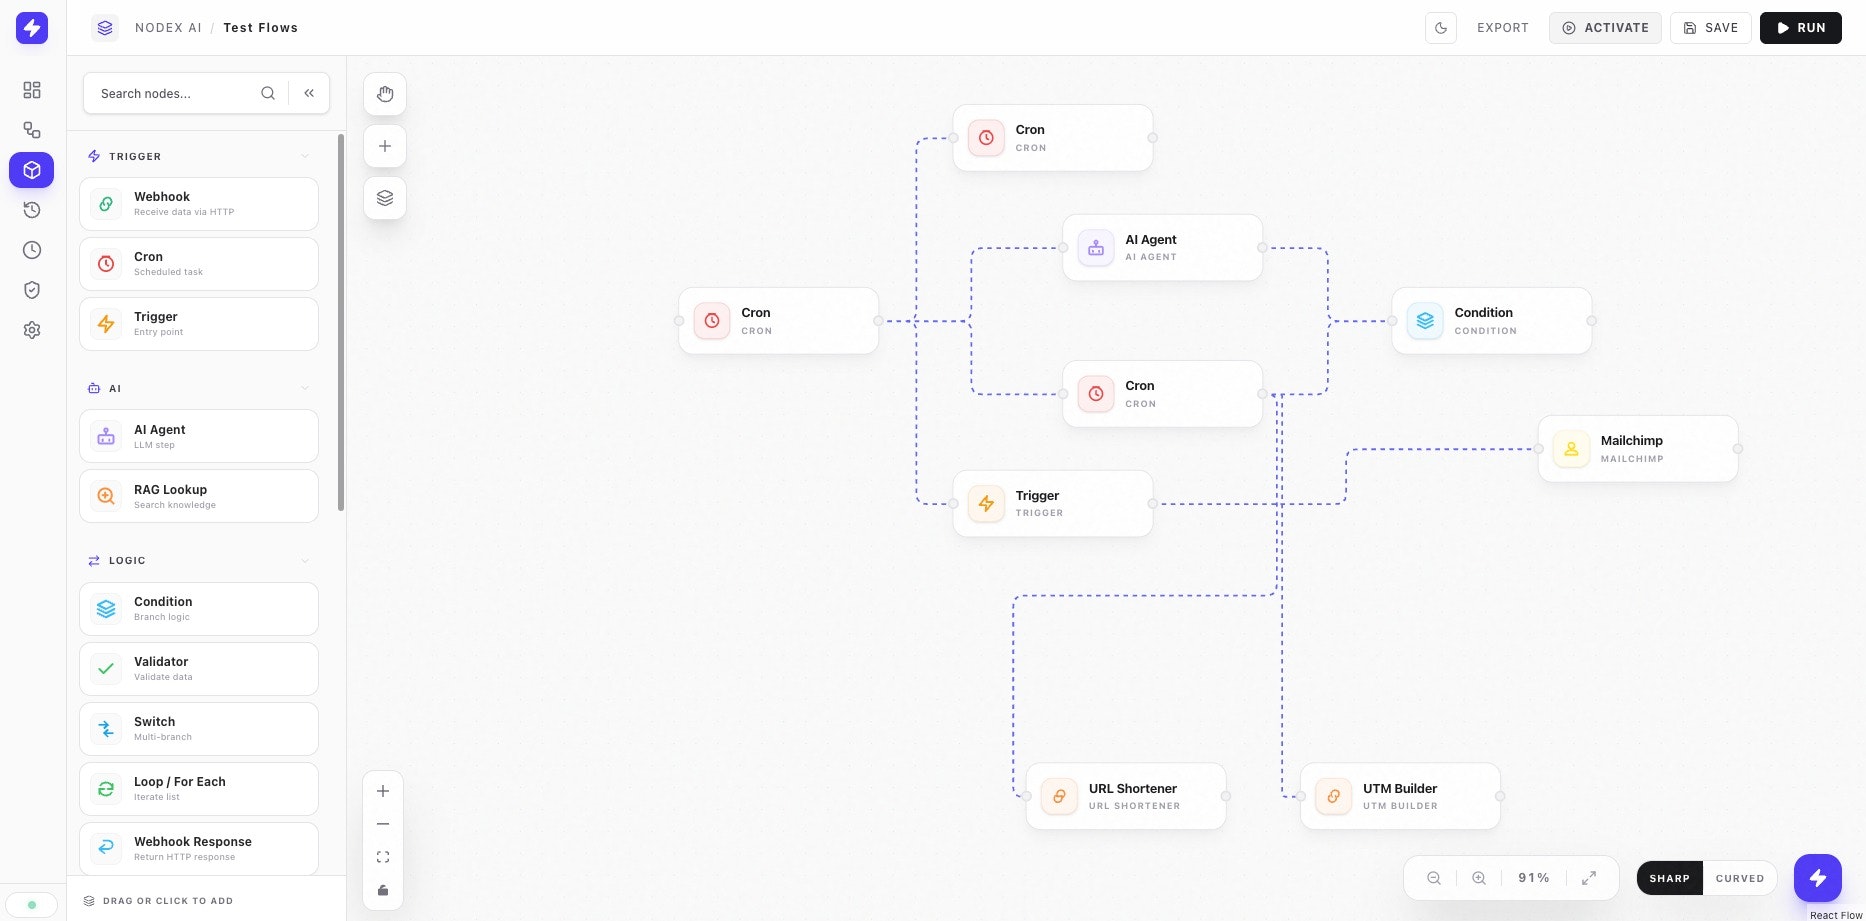Open the AI assistant lightning button

pos(1818,878)
